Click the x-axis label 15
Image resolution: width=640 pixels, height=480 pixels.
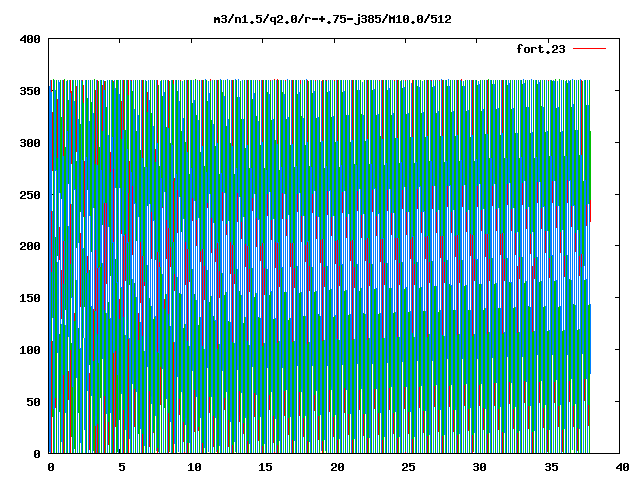click(x=265, y=467)
